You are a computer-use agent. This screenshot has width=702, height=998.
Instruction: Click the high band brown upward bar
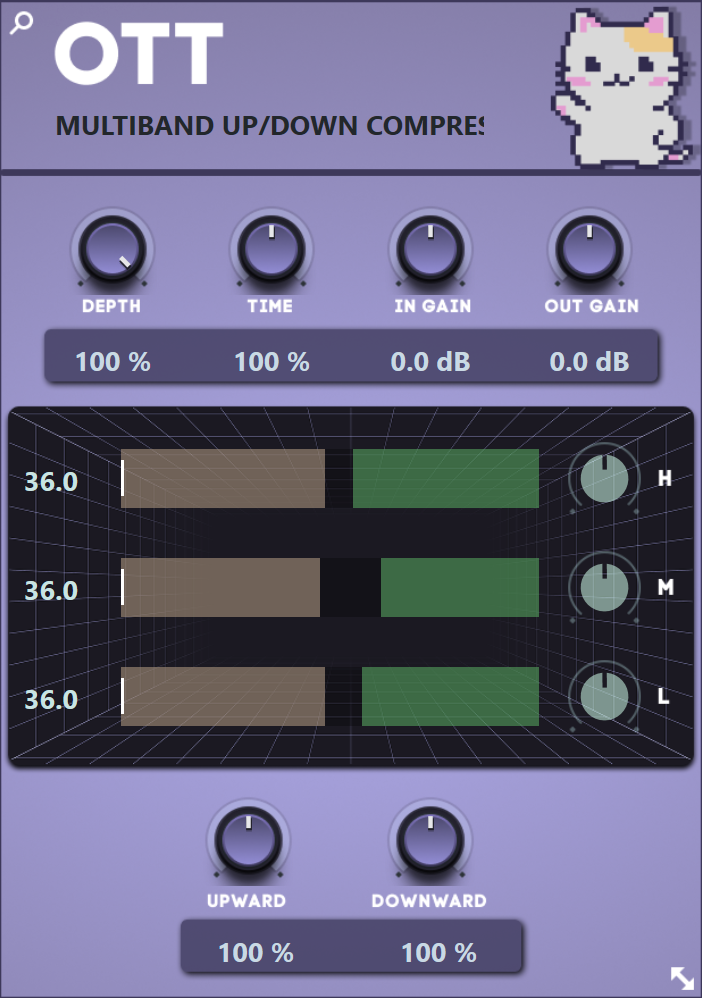click(x=223, y=479)
